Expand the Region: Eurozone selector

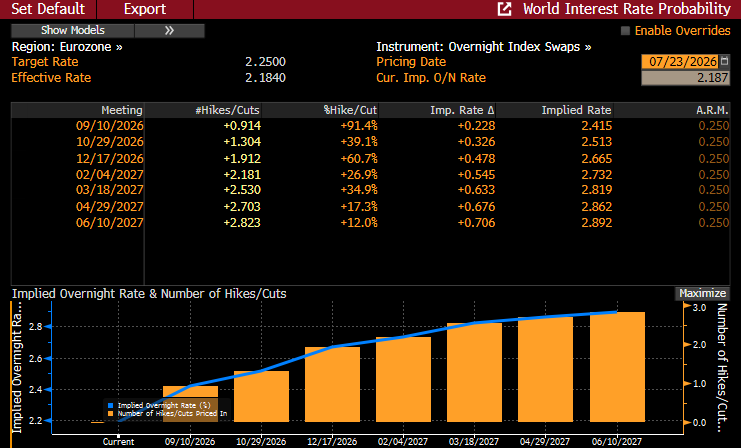[x=67, y=47]
